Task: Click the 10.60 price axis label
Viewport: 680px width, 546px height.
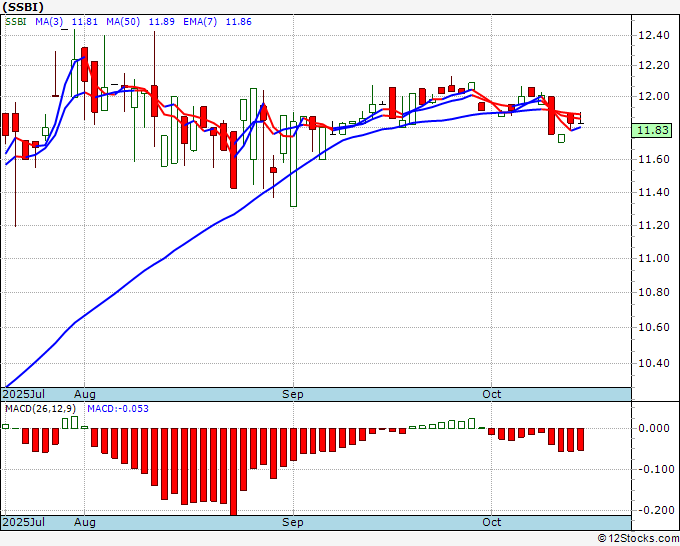Action: [x=654, y=327]
